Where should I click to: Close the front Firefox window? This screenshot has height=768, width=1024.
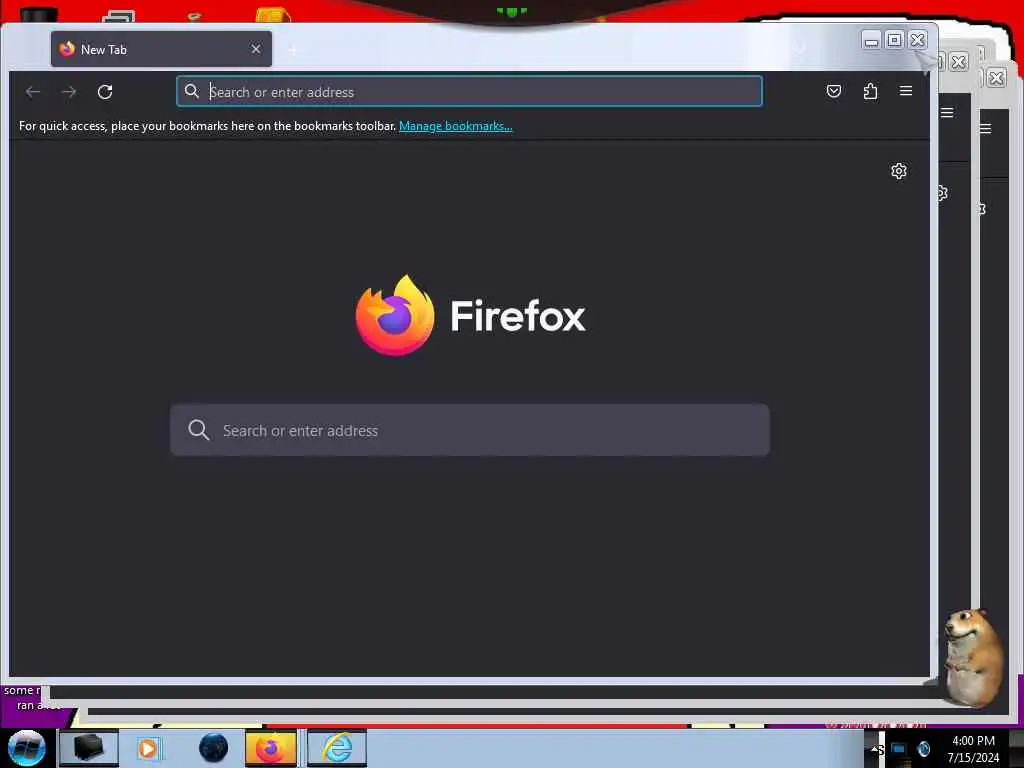pos(918,40)
